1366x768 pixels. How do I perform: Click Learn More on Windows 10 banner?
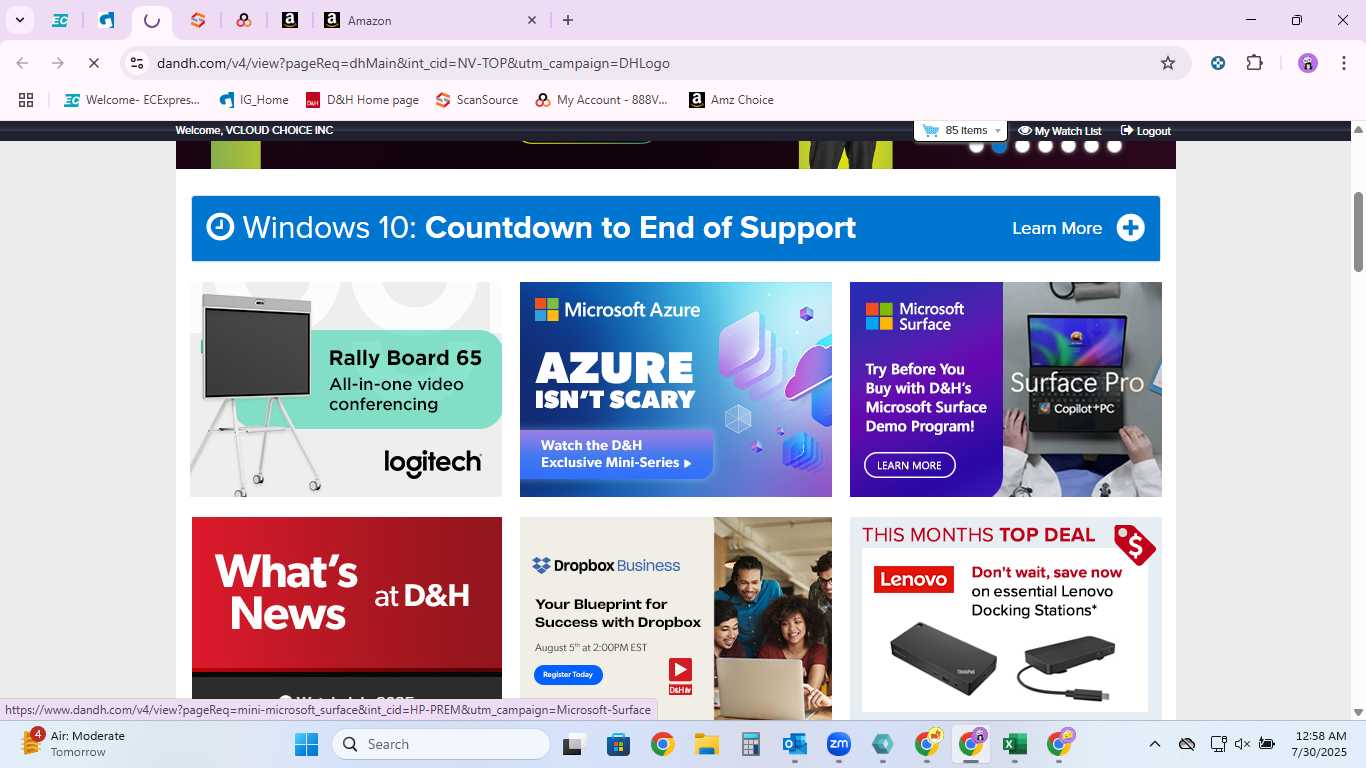(x=1057, y=228)
